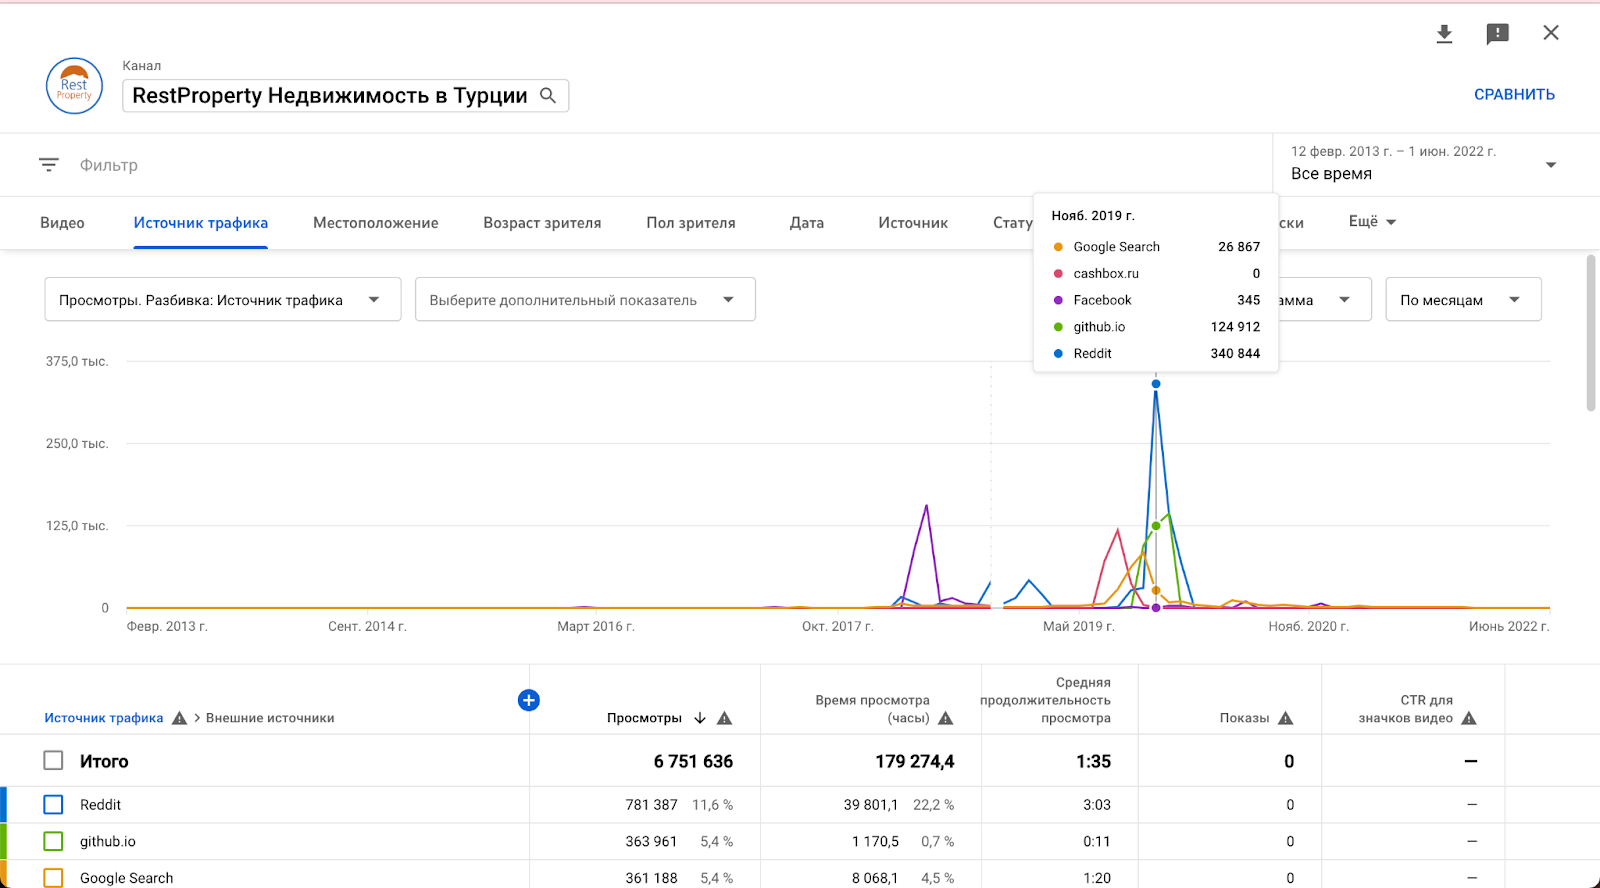Click warning icon beside Источник трафика breadcrumb
Image resolution: width=1600 pixels, height=888 pixels.
tap(179, 718)
